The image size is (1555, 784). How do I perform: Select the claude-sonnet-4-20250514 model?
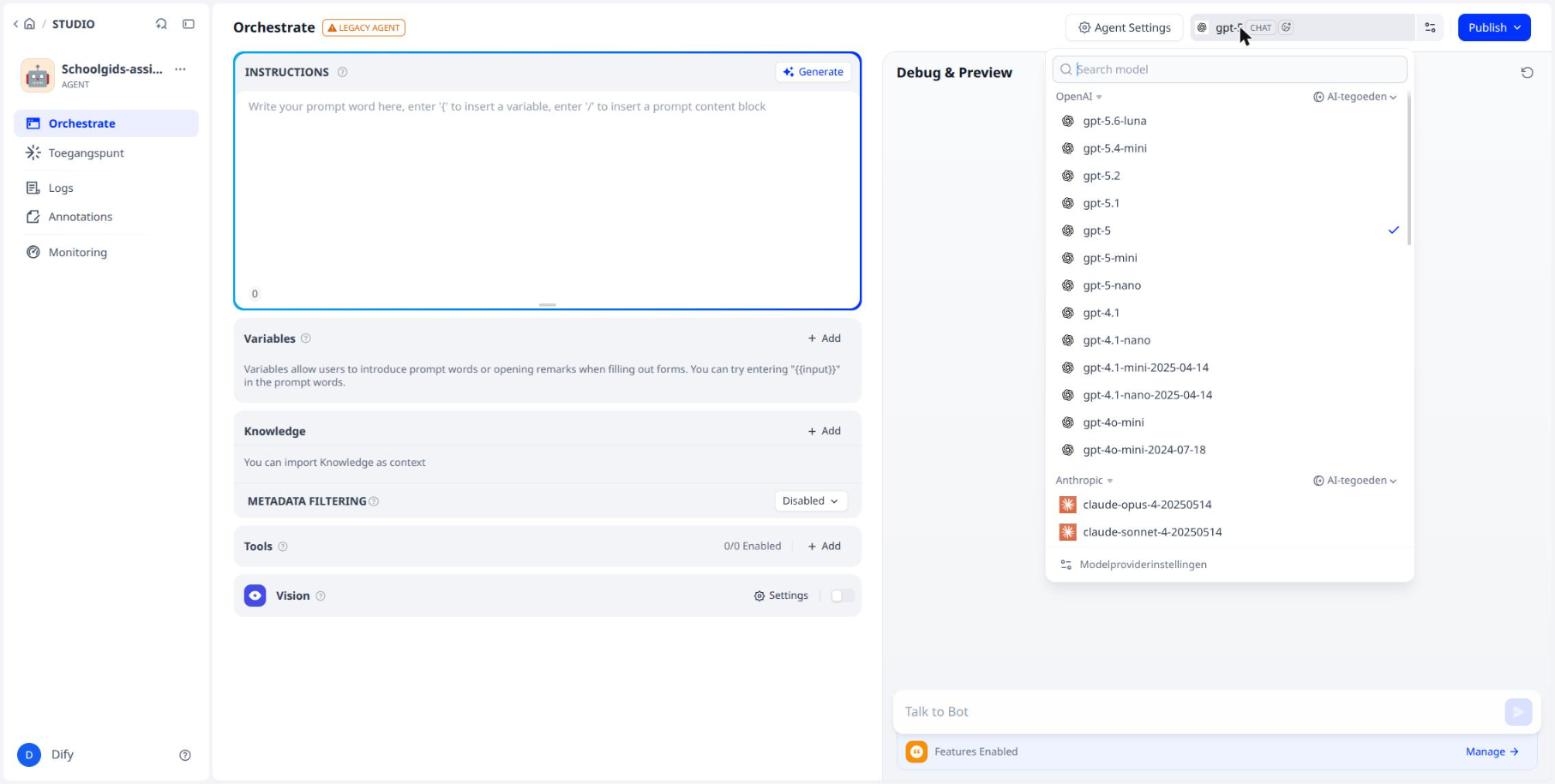1229,532
